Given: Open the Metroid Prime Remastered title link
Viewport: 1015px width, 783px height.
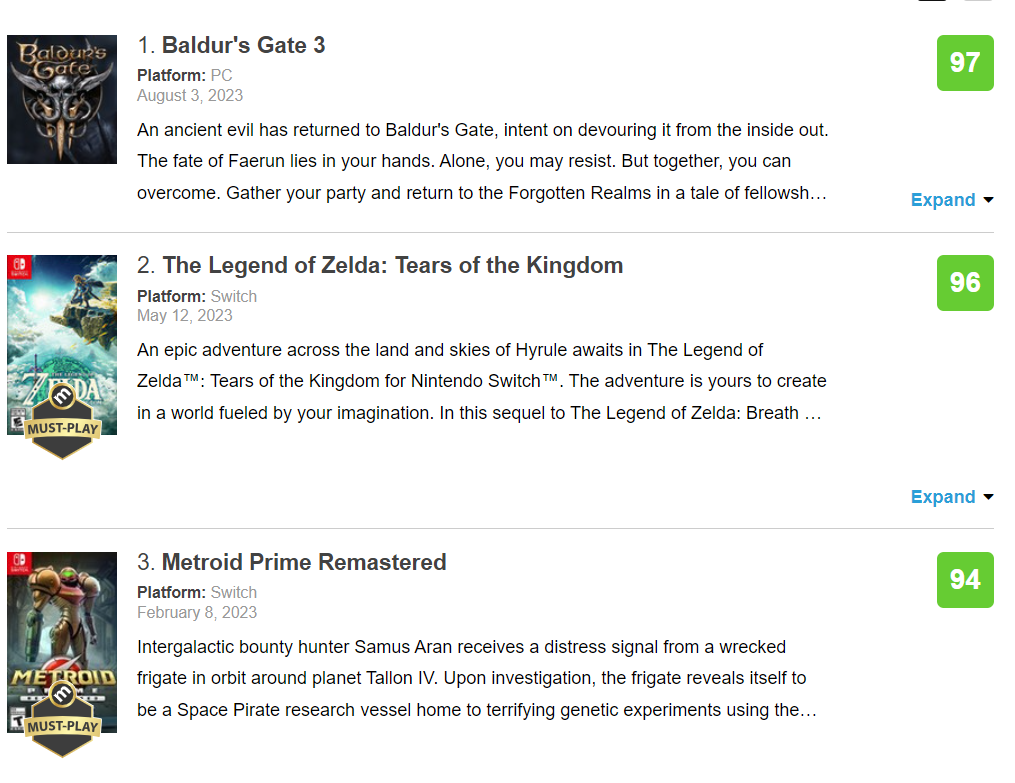Looking at the screenshot, I should pos(304,563).
